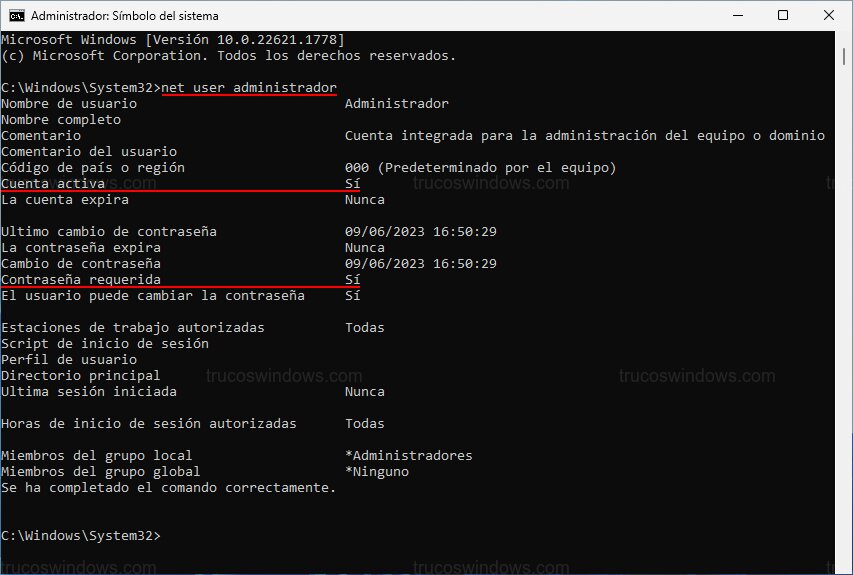
Task: Click '(c) Microsoft Corporation' copyright line
Action: (x=228, y=55)
